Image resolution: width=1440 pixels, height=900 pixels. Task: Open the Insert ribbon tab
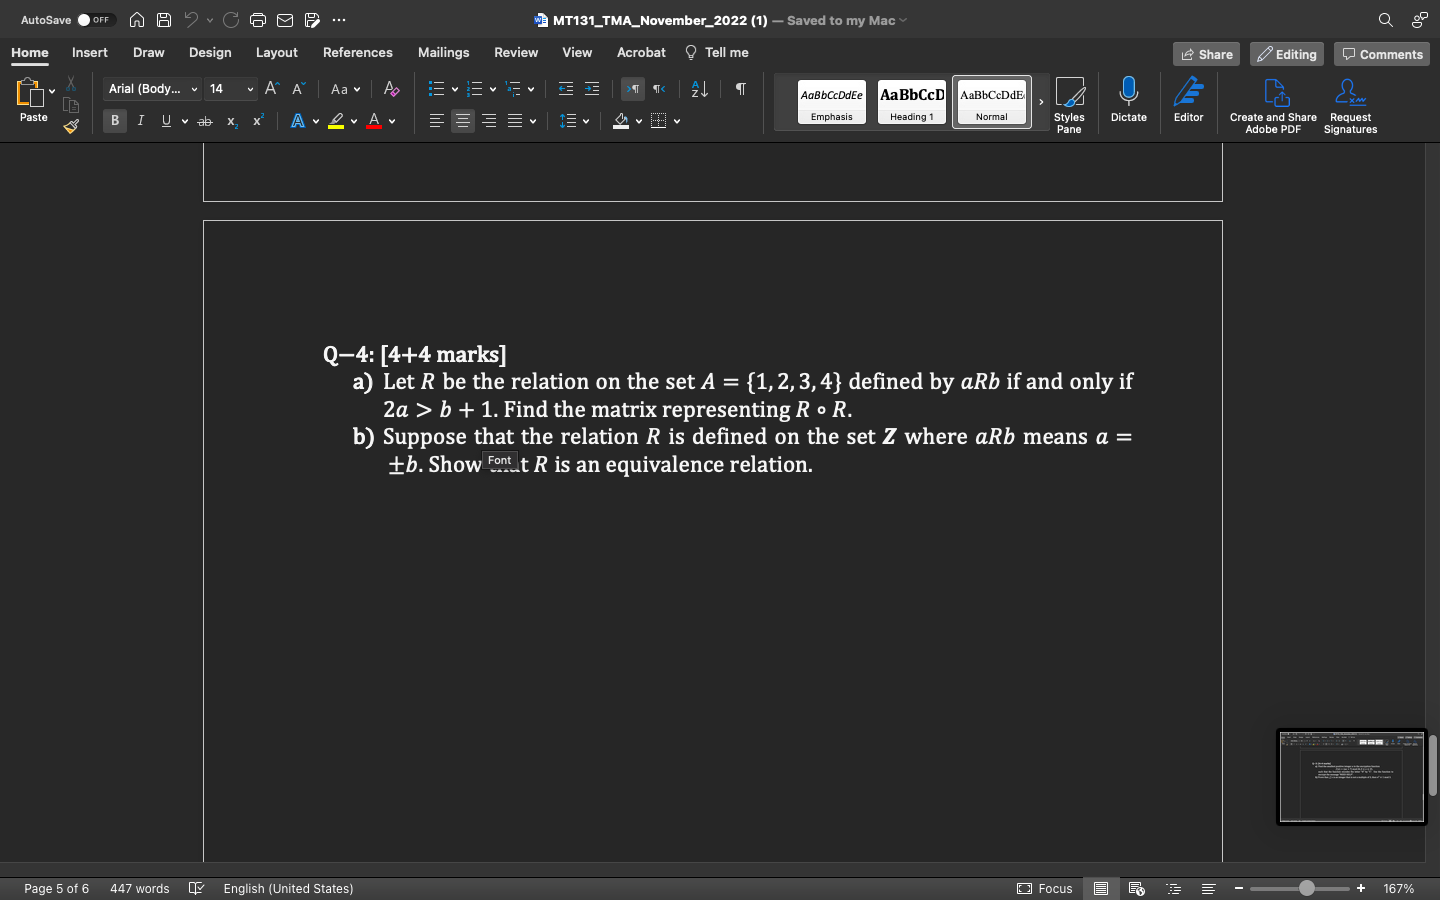90,53
